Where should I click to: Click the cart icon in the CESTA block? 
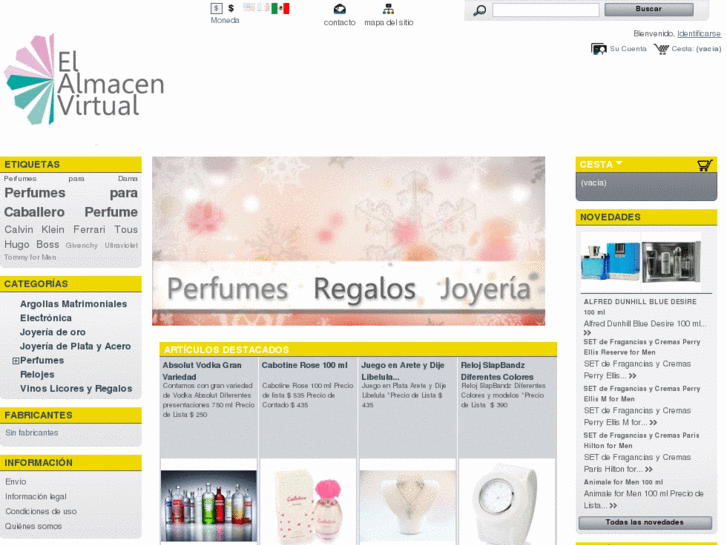coord(705,165)
